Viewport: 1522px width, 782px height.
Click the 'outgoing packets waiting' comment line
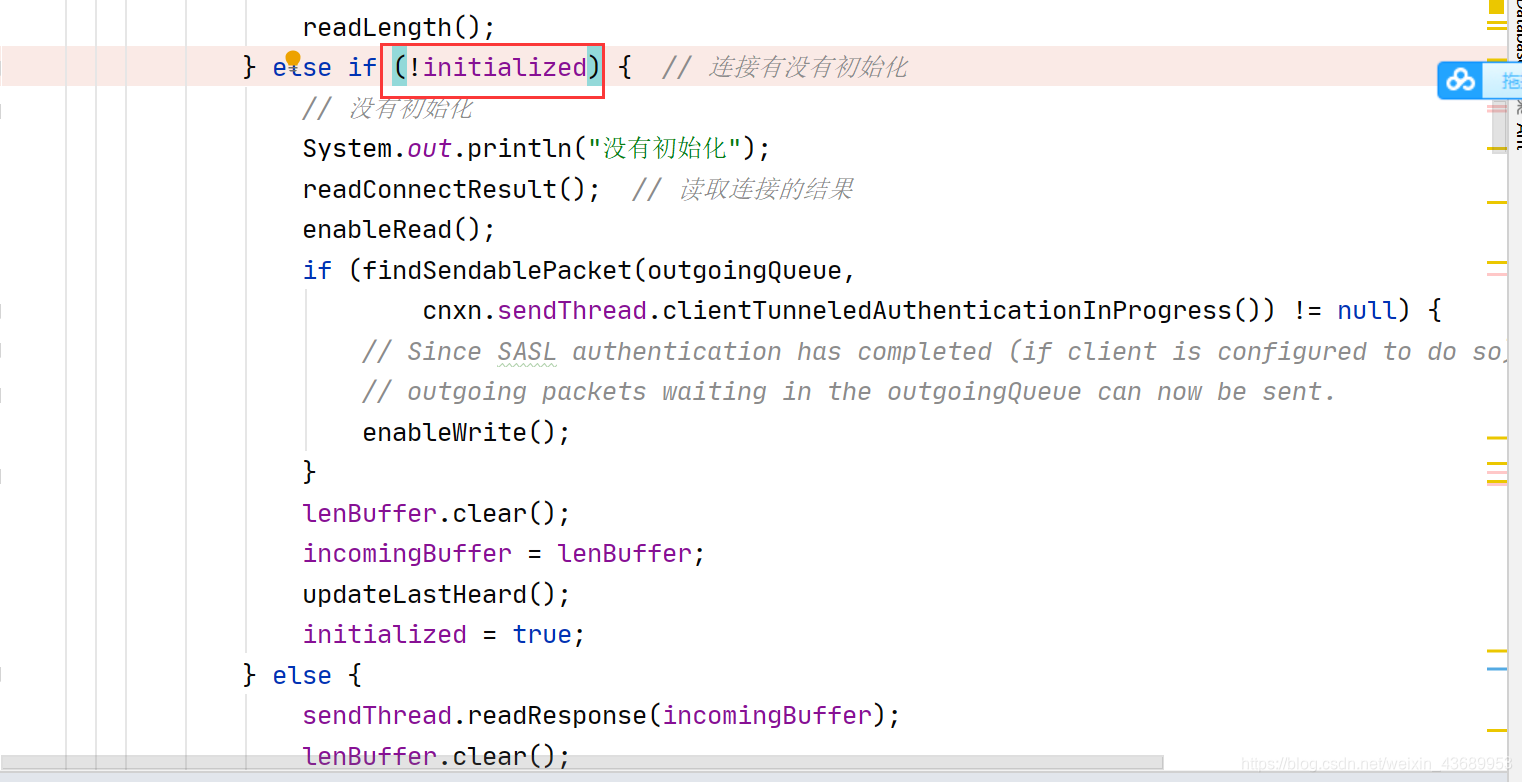849,392
